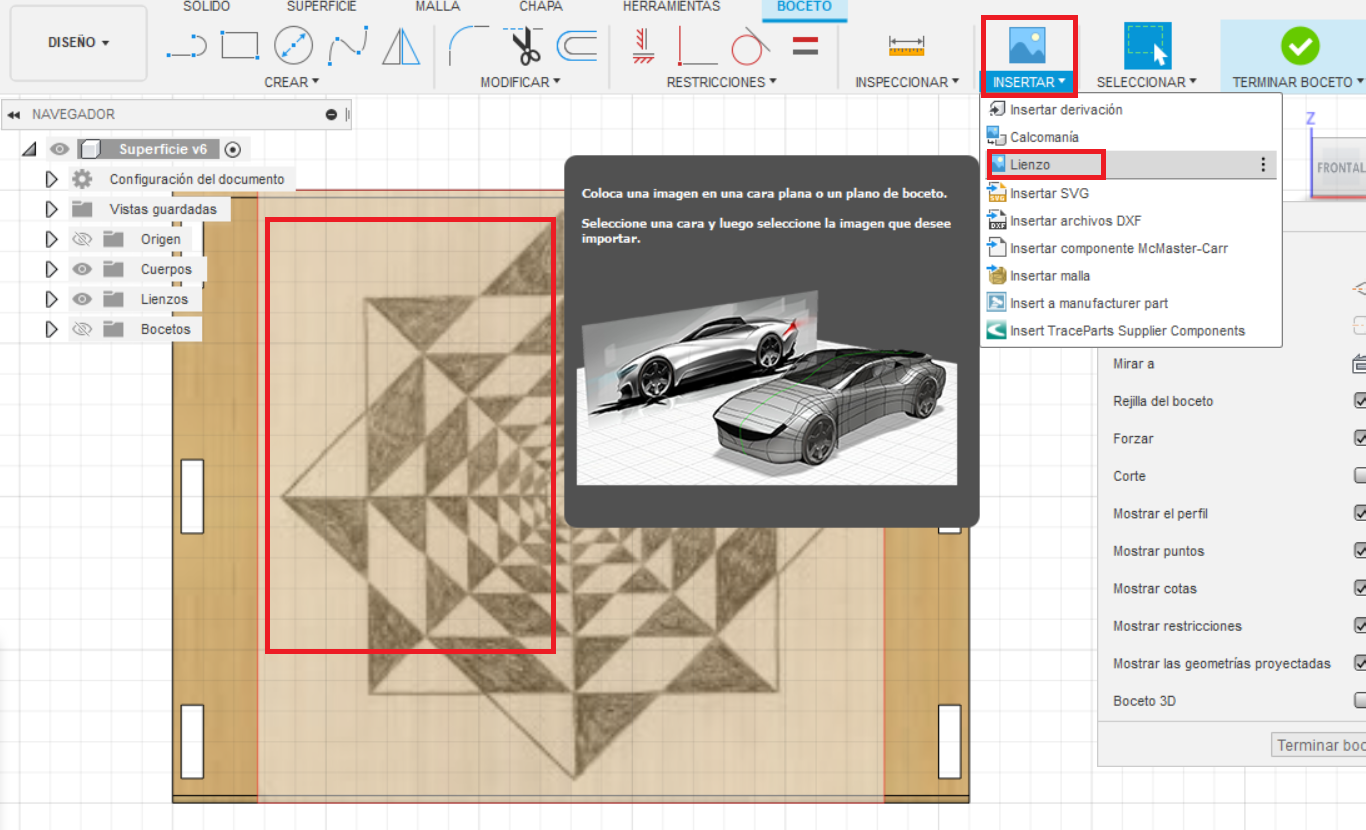Select the Trim scissors tool

523,46
